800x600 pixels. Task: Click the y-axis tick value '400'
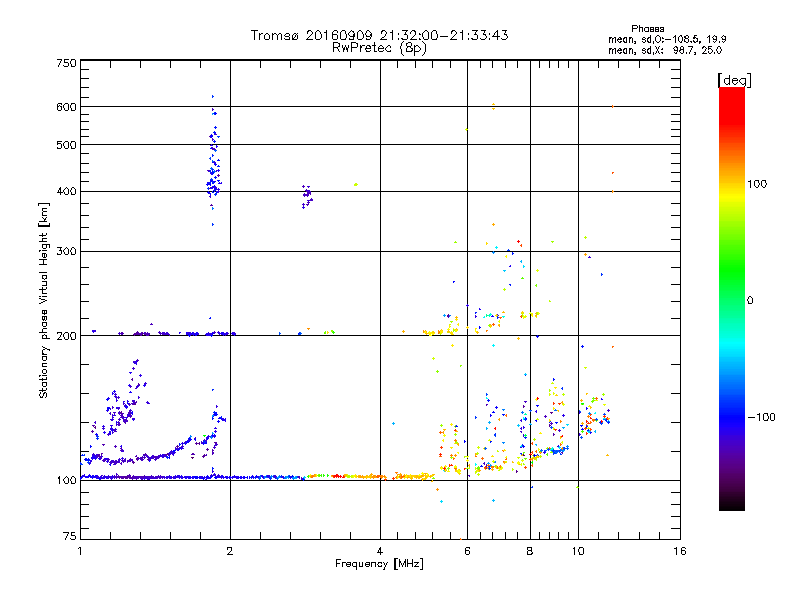click(67, 192)
